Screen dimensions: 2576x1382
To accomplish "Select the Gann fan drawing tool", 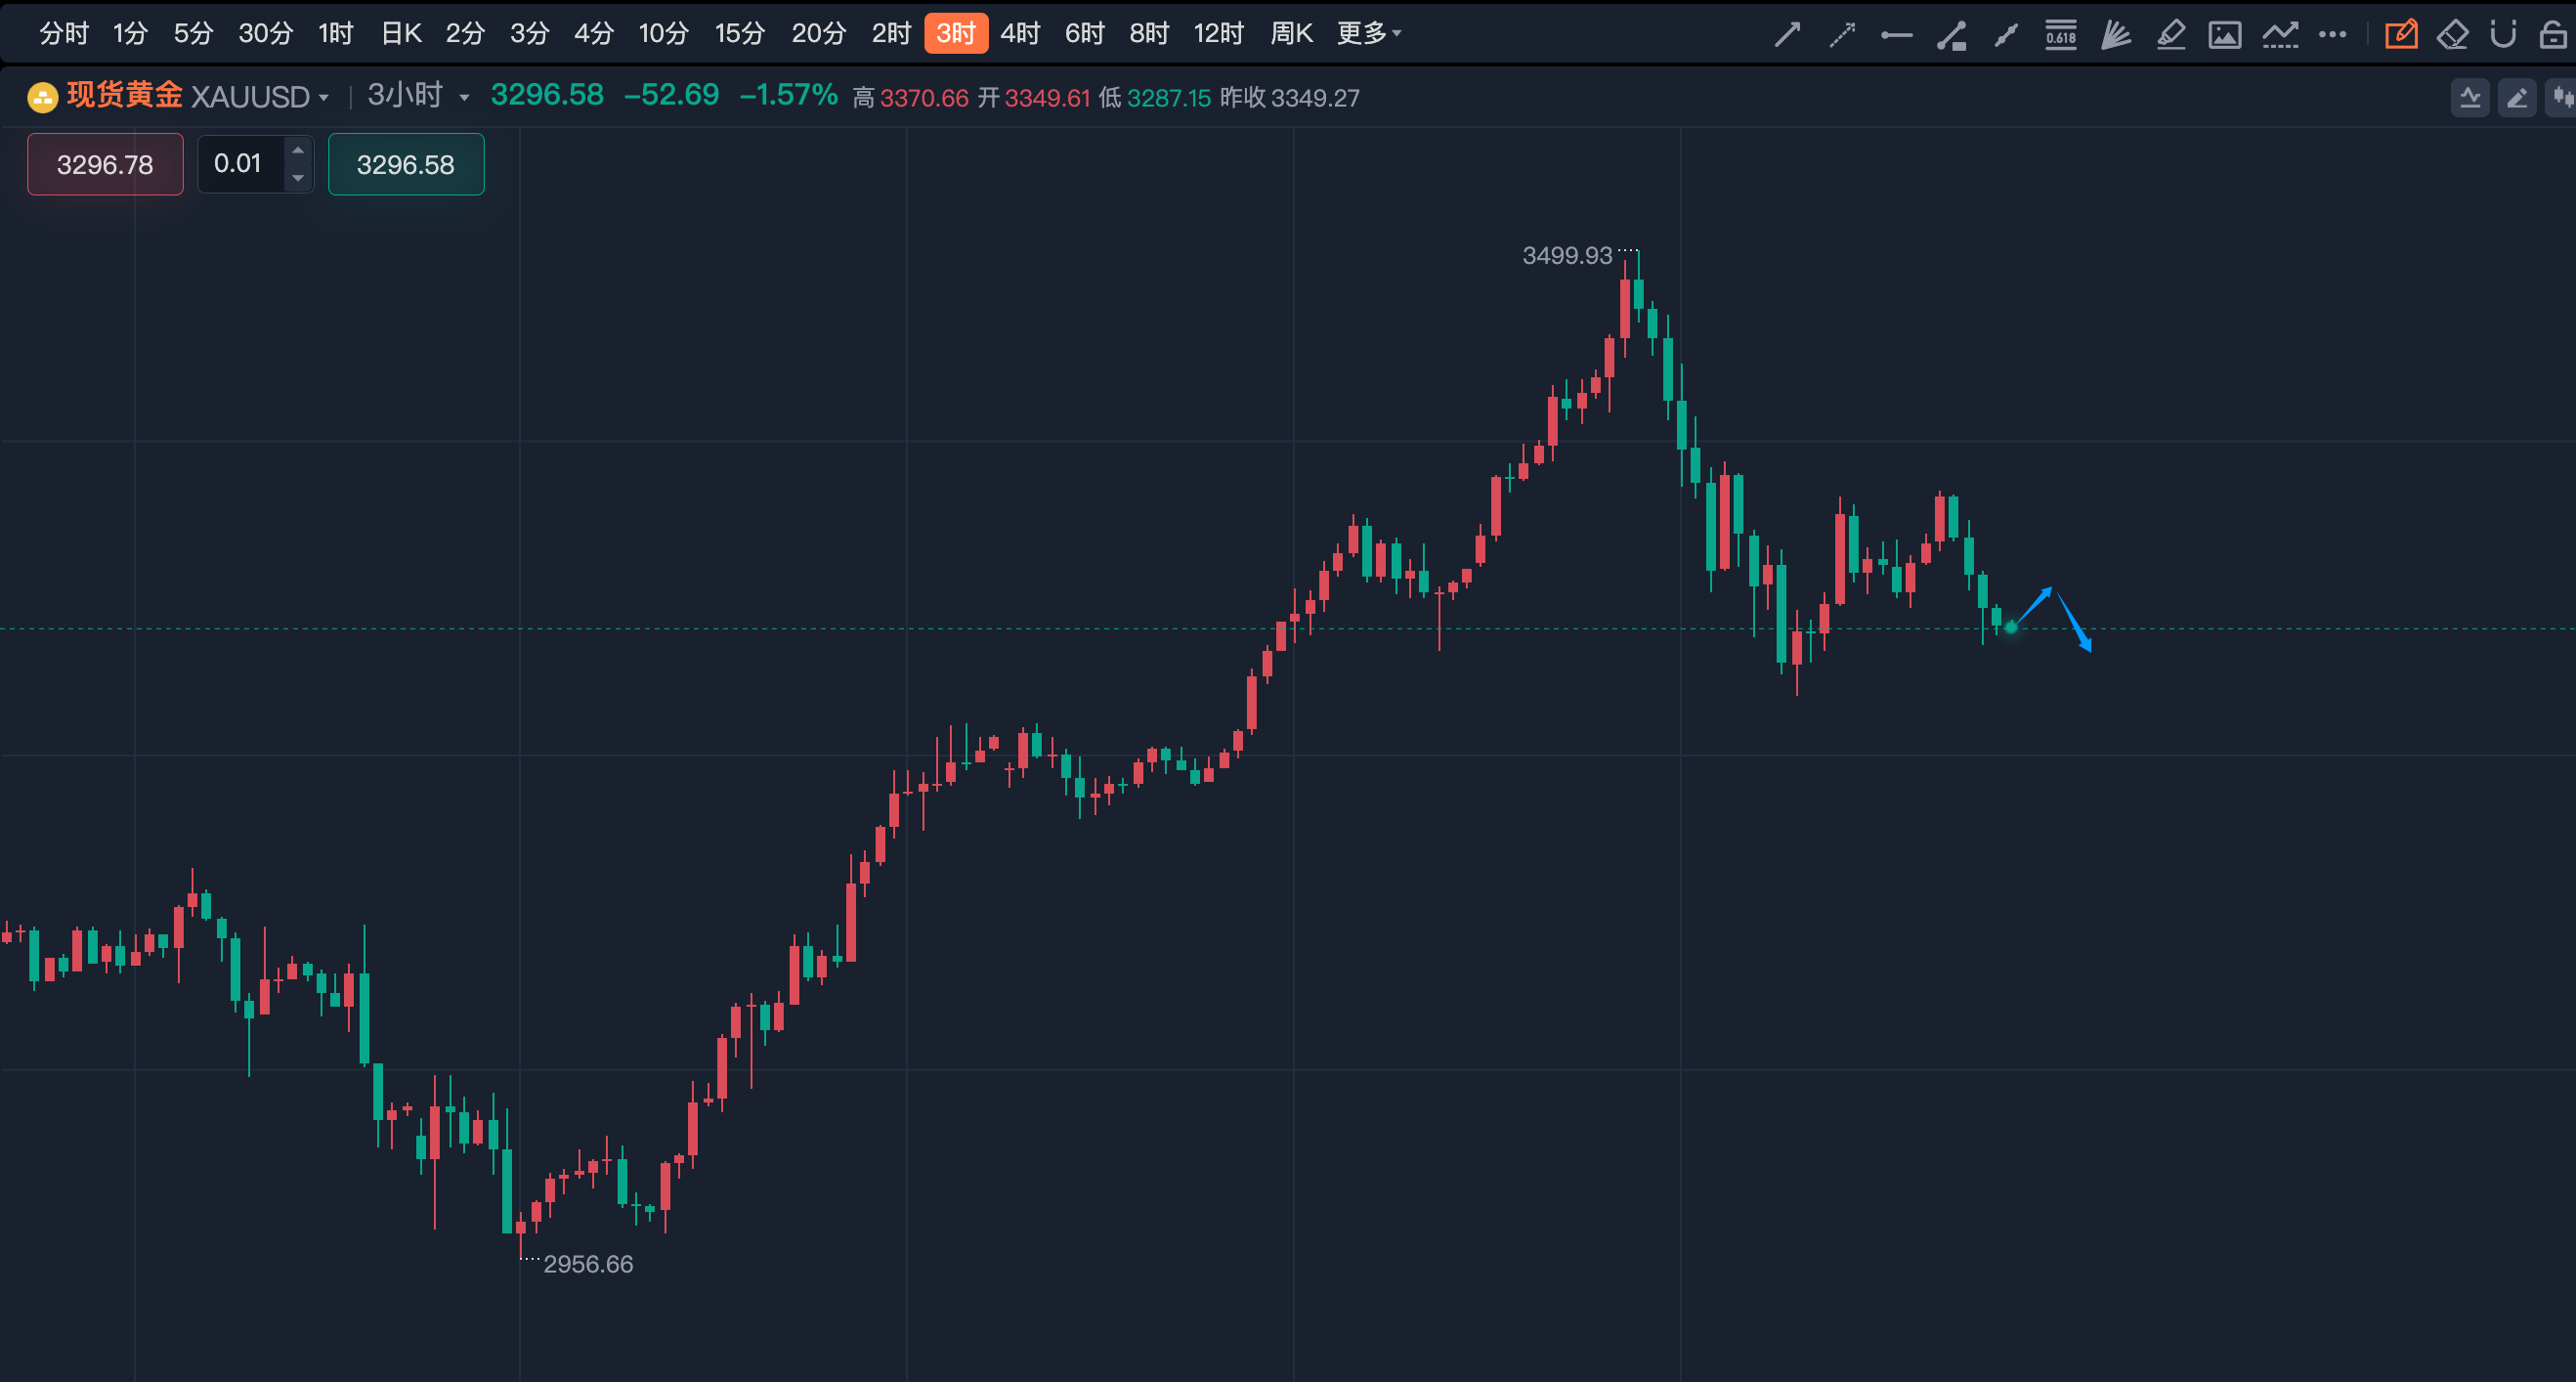I will coord(2116,35).
